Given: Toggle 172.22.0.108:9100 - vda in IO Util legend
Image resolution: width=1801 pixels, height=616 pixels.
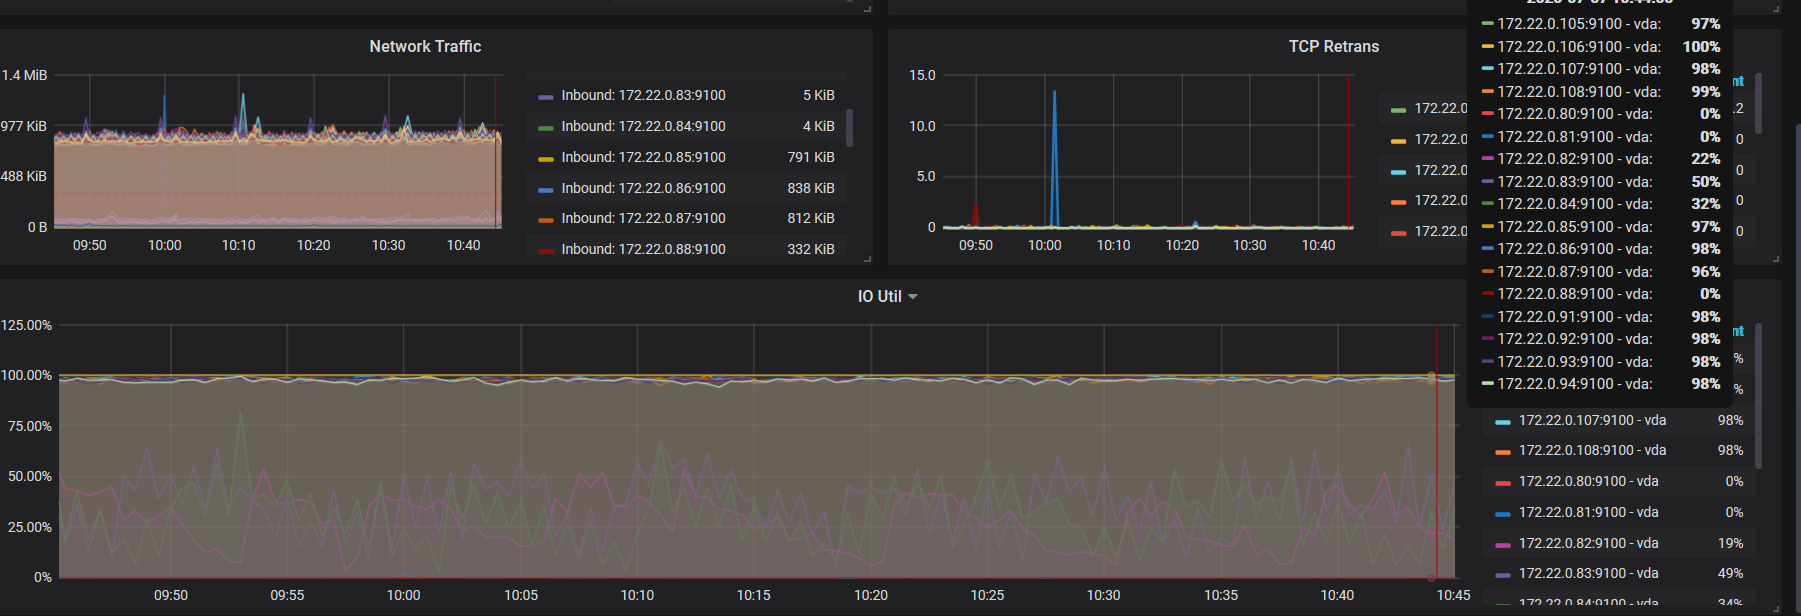Looking at the screenshot, I should tap(1592, 451).
